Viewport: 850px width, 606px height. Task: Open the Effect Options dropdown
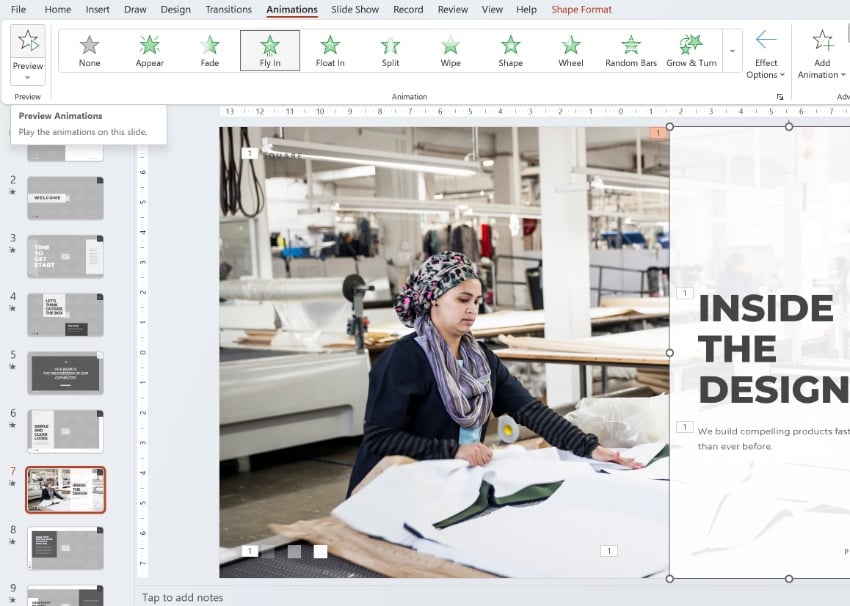click(766, 68)
